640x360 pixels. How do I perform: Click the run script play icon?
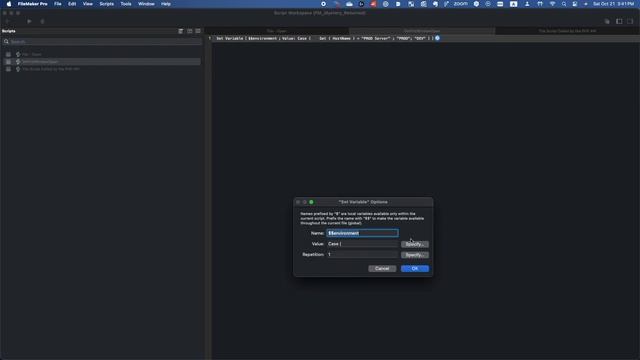coord(29,21)
